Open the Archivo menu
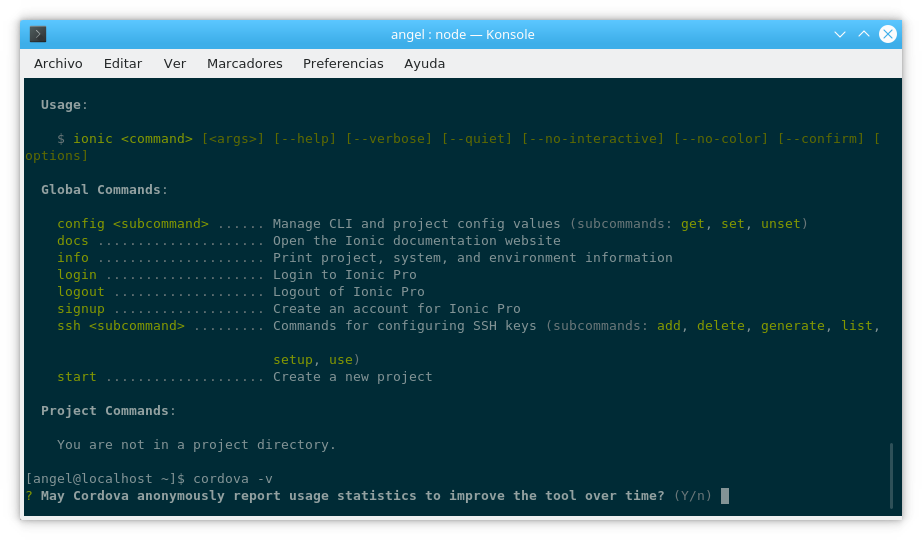This screenshot has width=922, height=540. point(58,64)
